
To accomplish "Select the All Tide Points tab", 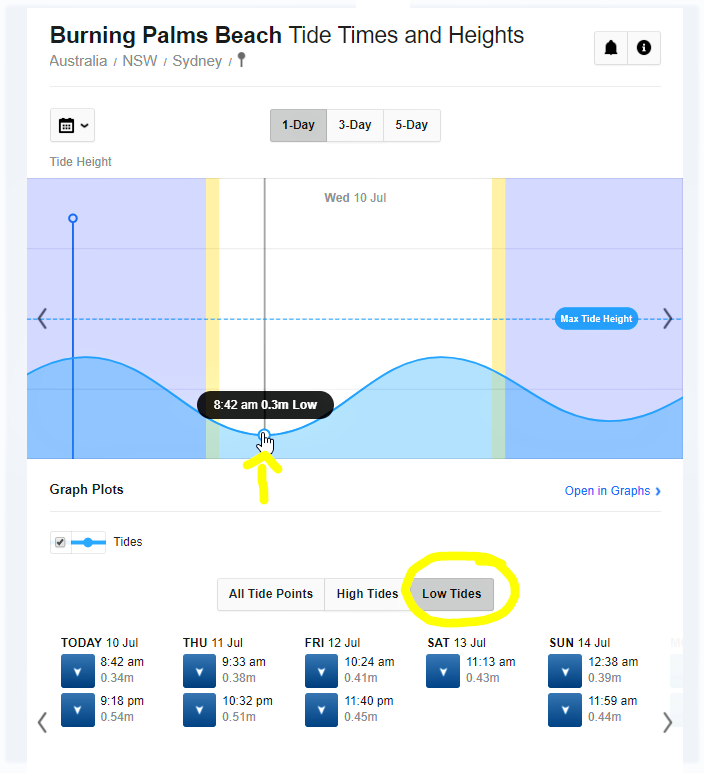I will click(x=271, y=594).
